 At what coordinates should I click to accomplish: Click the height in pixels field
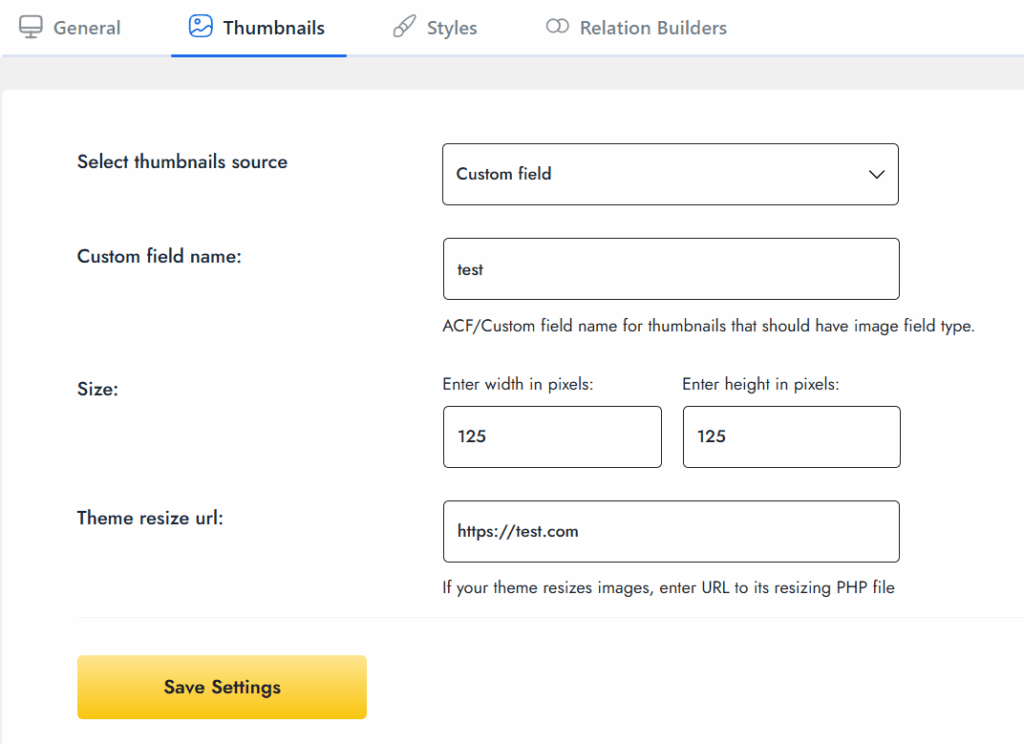pos(791,437)
